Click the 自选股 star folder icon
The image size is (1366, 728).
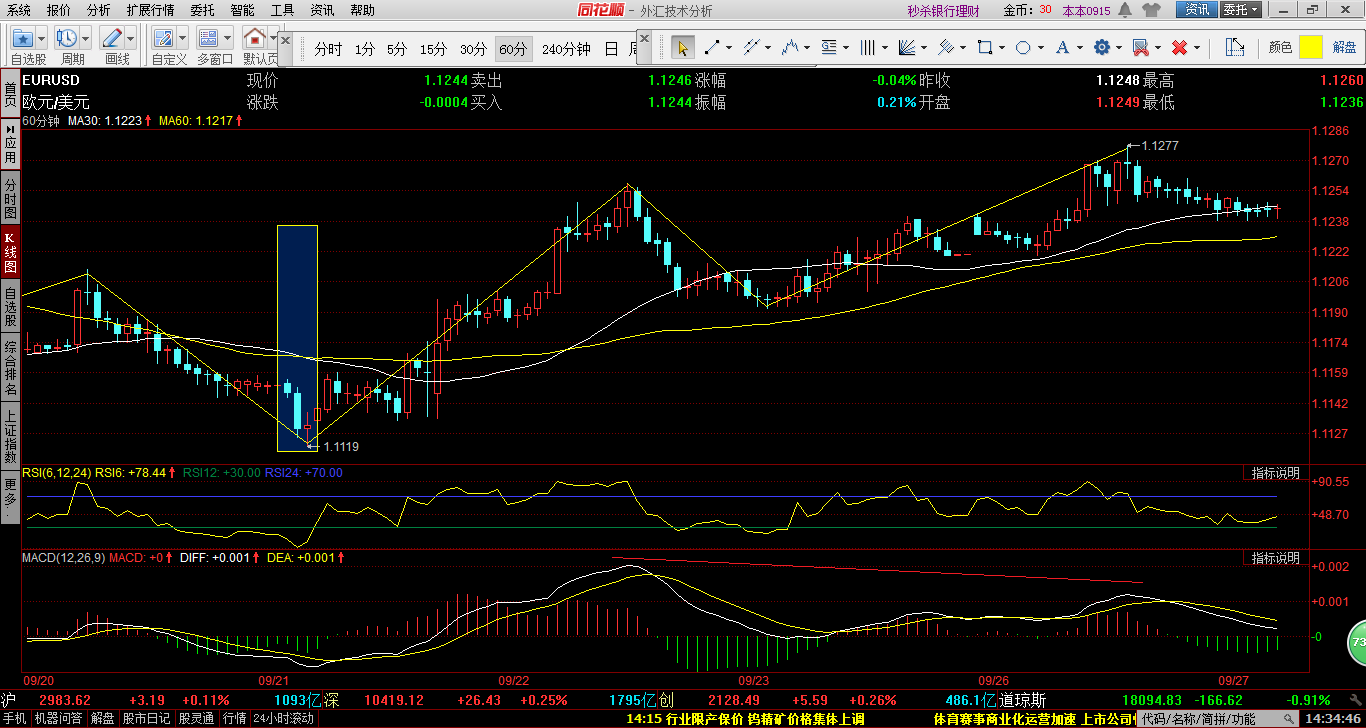(x=22, y=39)
